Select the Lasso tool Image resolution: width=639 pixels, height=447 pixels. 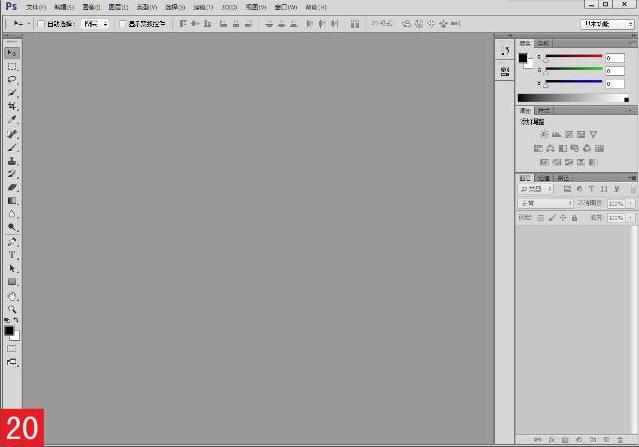coord(12,80)
